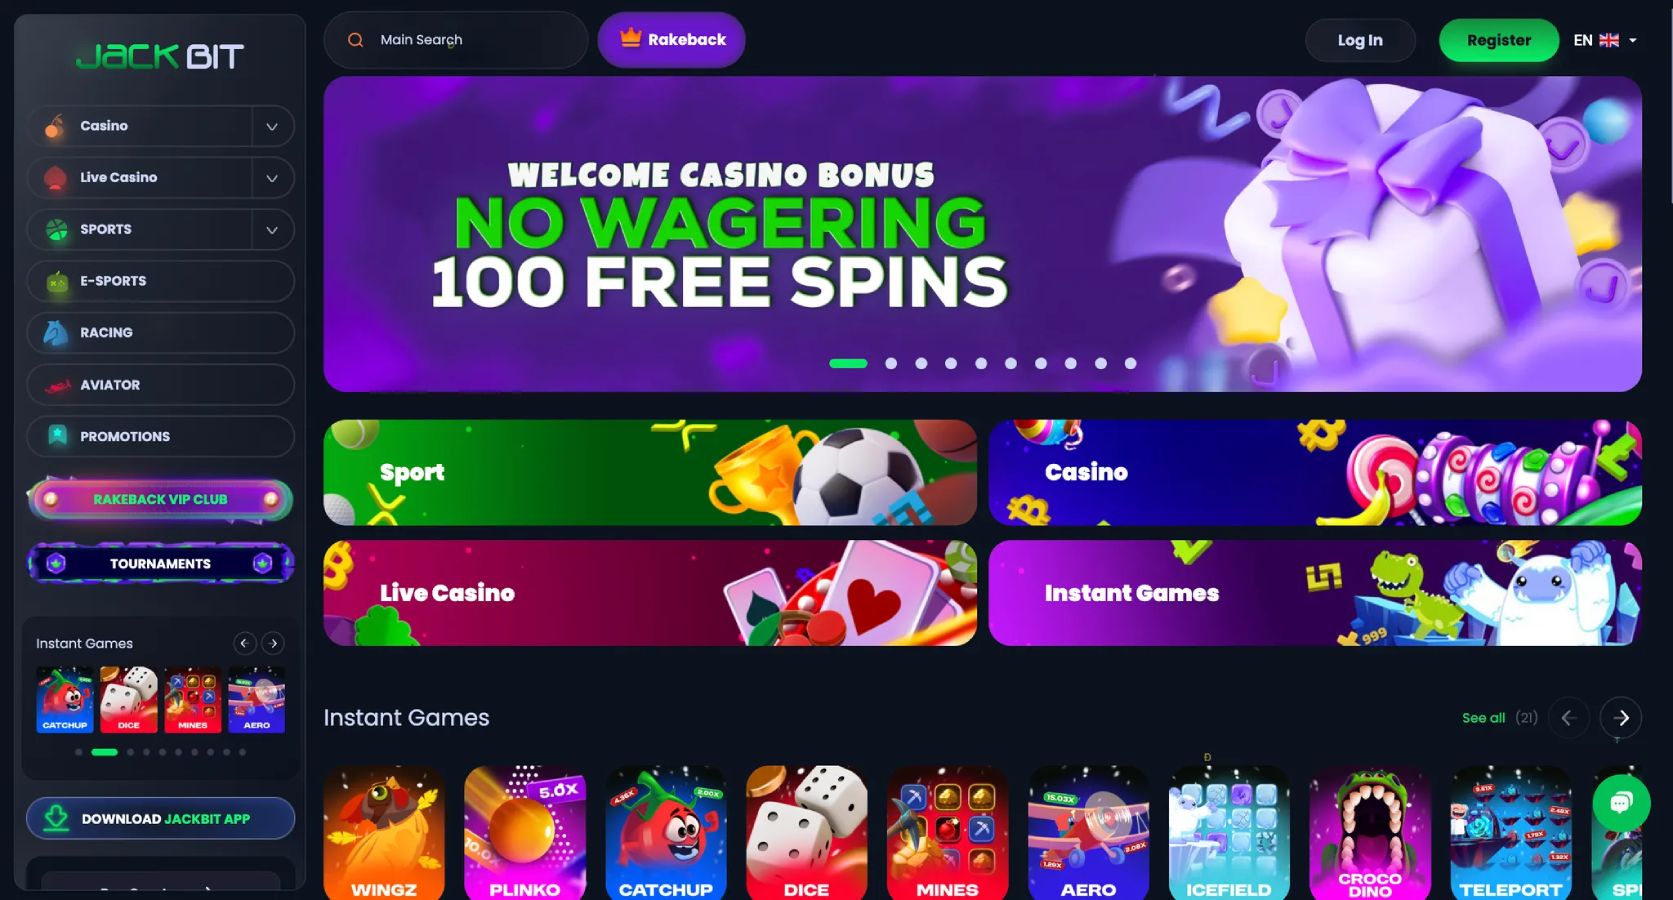The height and width of the screenshot is (900, 1673).
Task: Open the See all Instant Games link
Action: click(1483, 718)
